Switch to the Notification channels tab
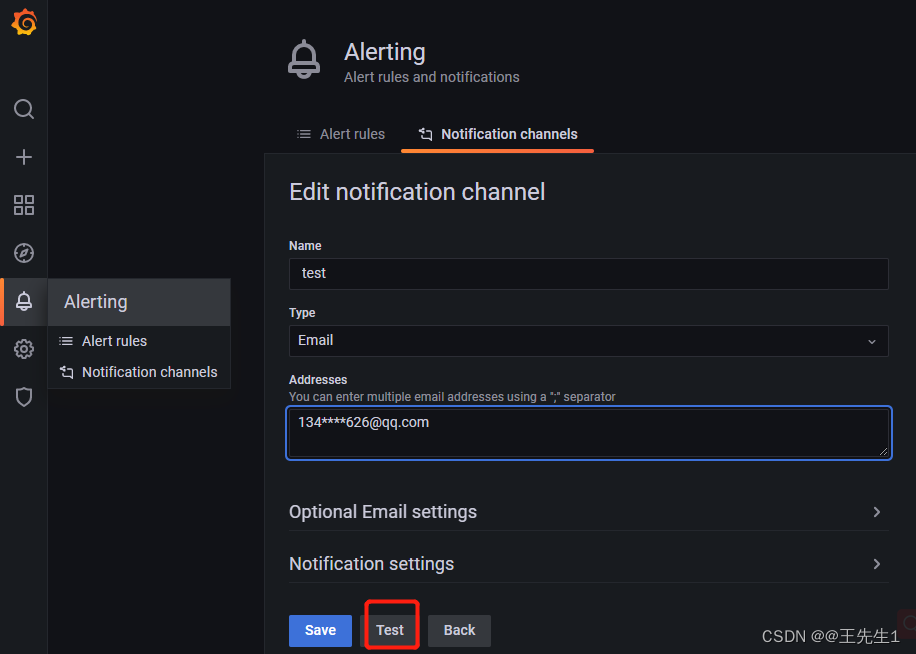 point(497,133)
